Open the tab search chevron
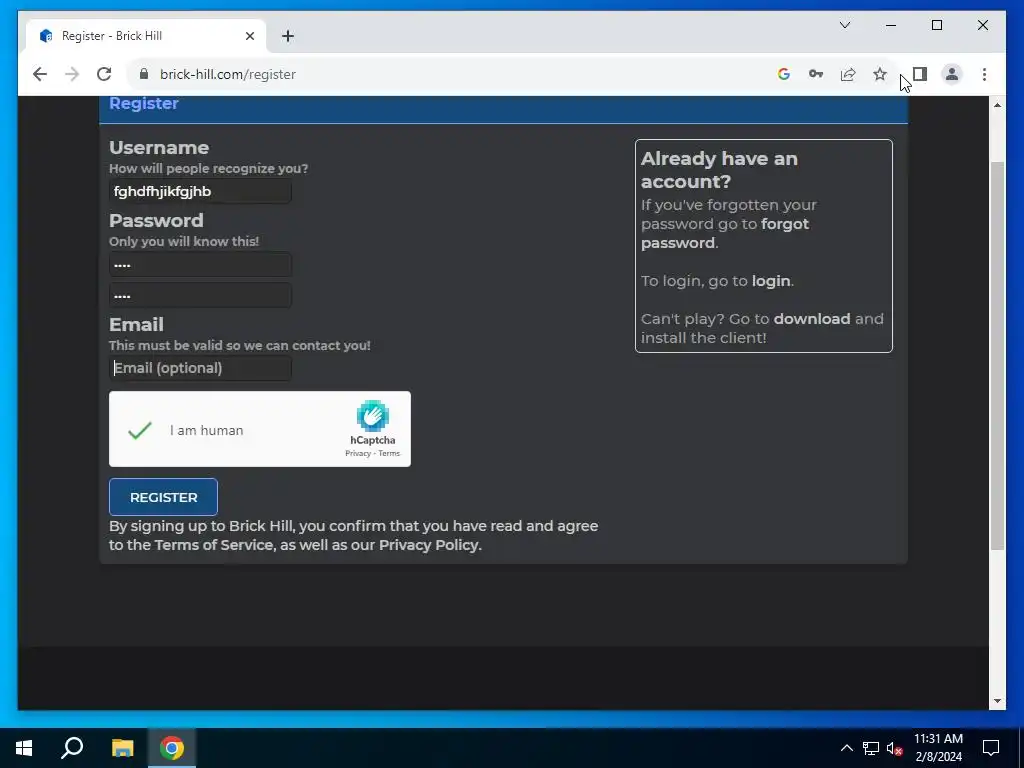 [845, 25]
